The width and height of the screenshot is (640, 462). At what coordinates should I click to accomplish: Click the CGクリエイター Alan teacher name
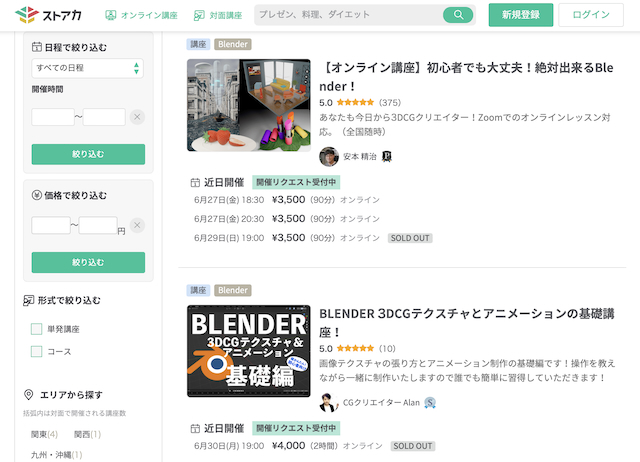pos(381,403)
